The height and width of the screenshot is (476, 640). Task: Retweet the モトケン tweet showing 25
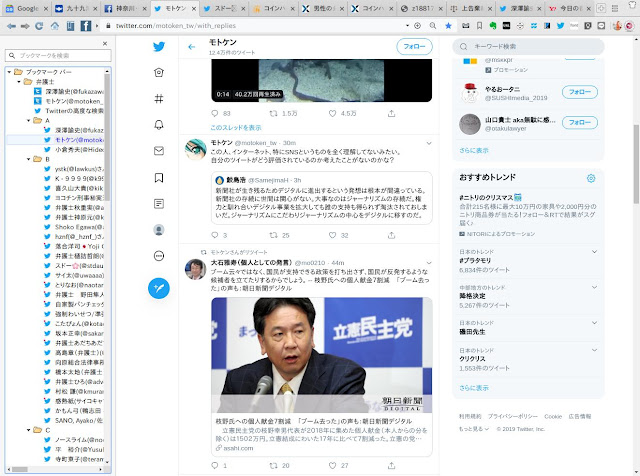[x=273, y=235]
